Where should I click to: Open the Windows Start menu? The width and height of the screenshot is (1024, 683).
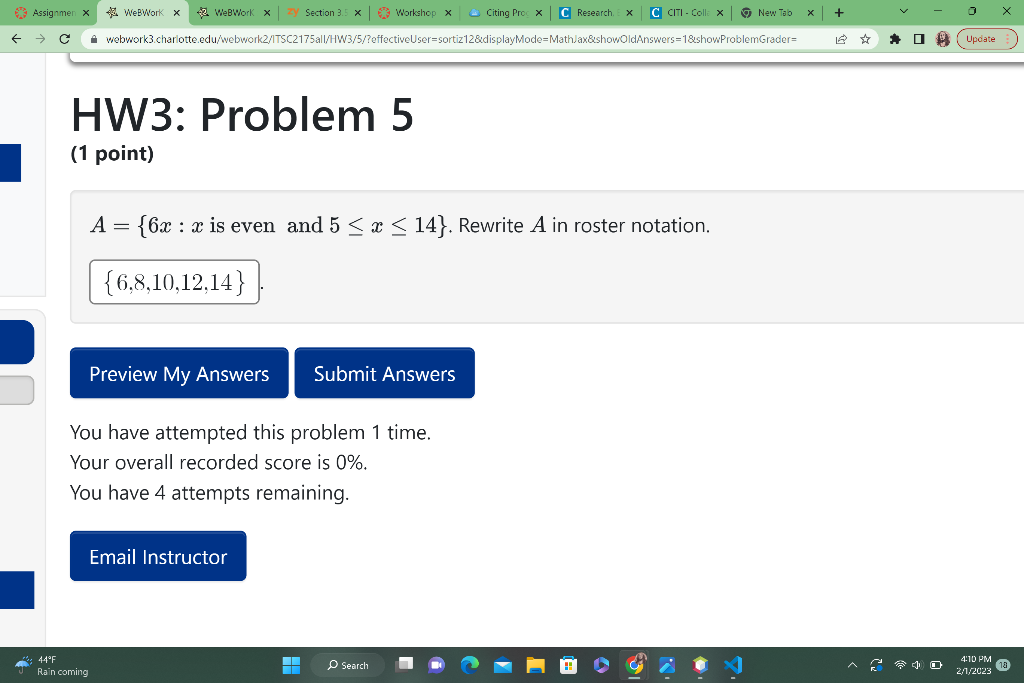point(290,664)
